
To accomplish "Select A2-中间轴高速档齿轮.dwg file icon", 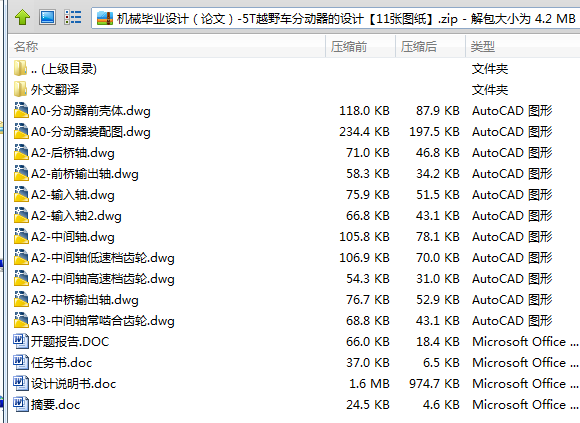I will click(x=21, y=278).
